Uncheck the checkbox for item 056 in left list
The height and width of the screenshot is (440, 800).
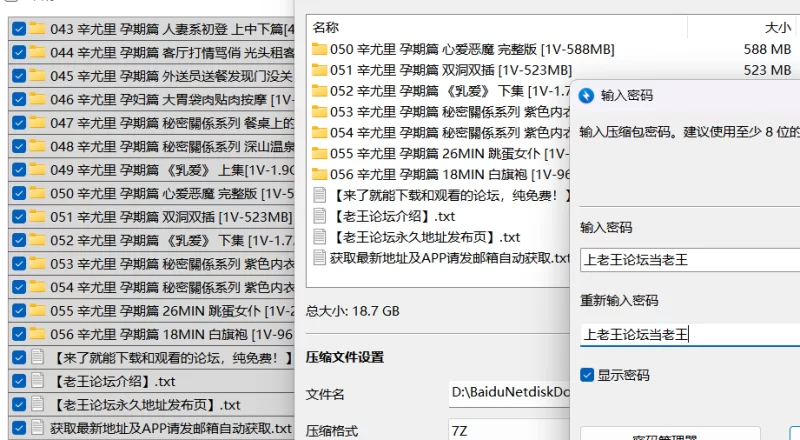(18, 334)
